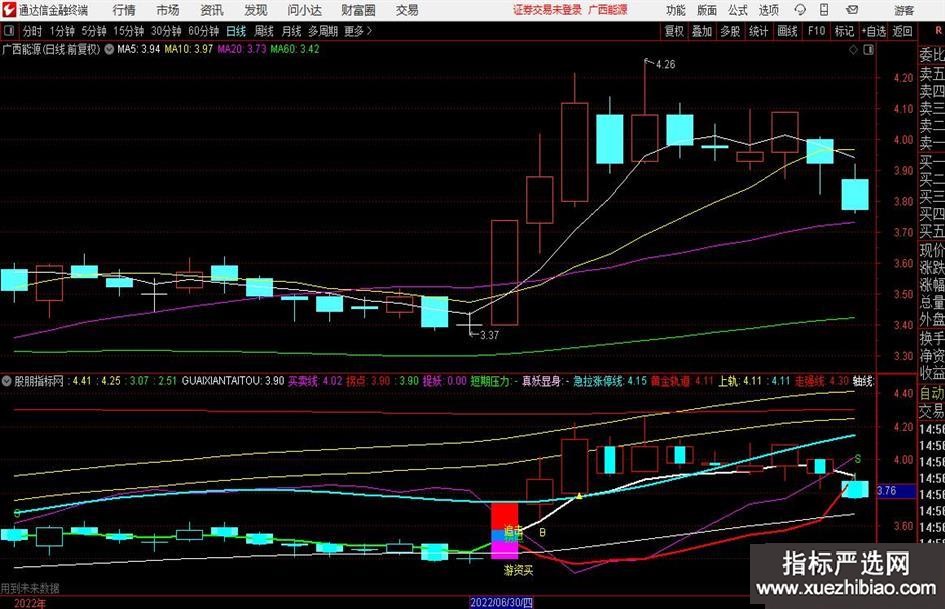Open the mail envelope icon

point(852,10)
